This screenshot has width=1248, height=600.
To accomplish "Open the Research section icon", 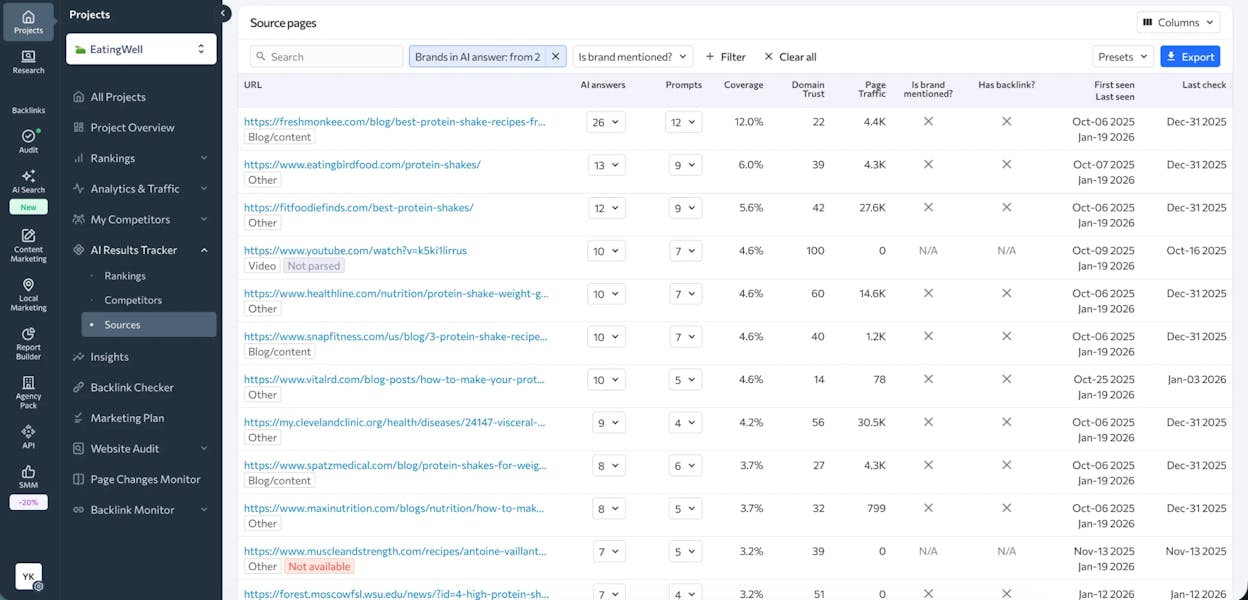I will point(28,62).
